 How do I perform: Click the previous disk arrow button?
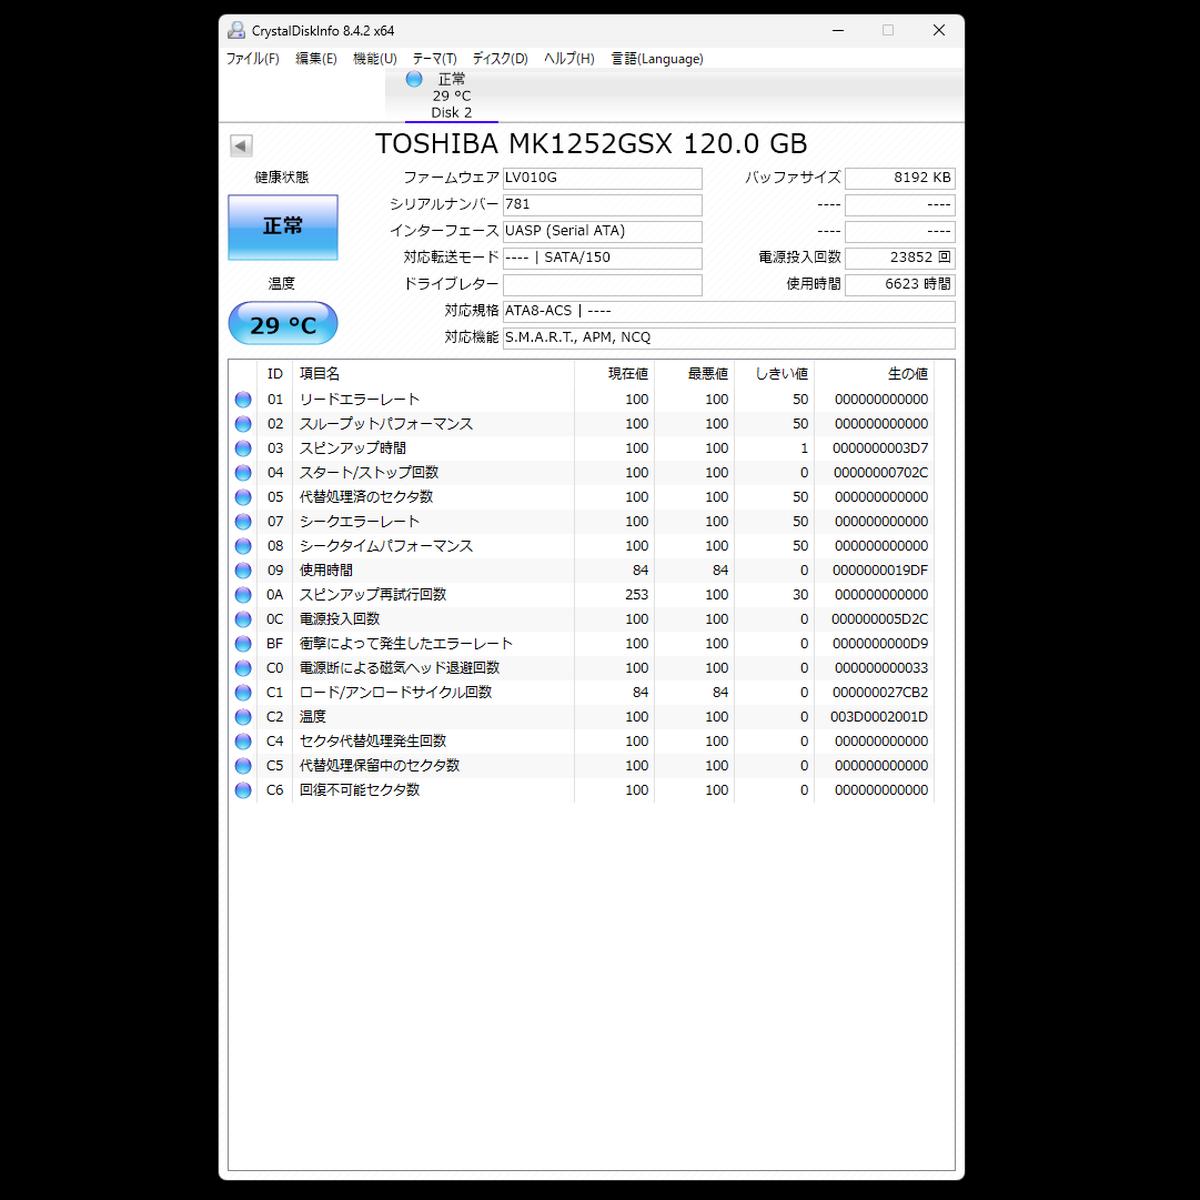[241, 146]
